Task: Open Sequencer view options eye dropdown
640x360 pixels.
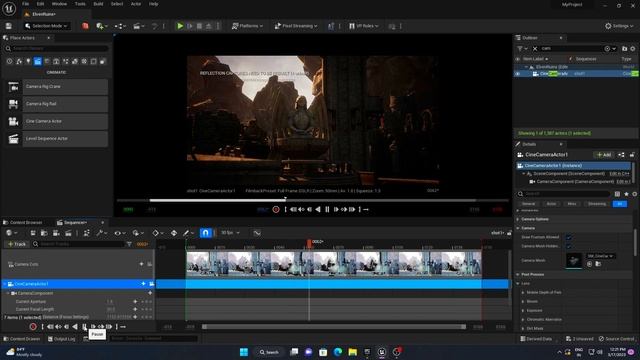Action: coord(119,233)
